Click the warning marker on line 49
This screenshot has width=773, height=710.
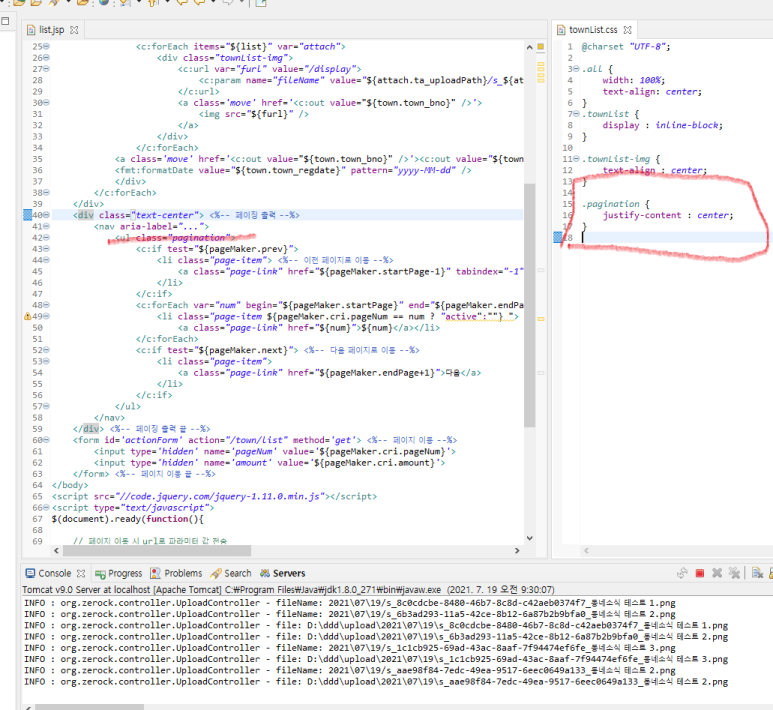point(28,317)
